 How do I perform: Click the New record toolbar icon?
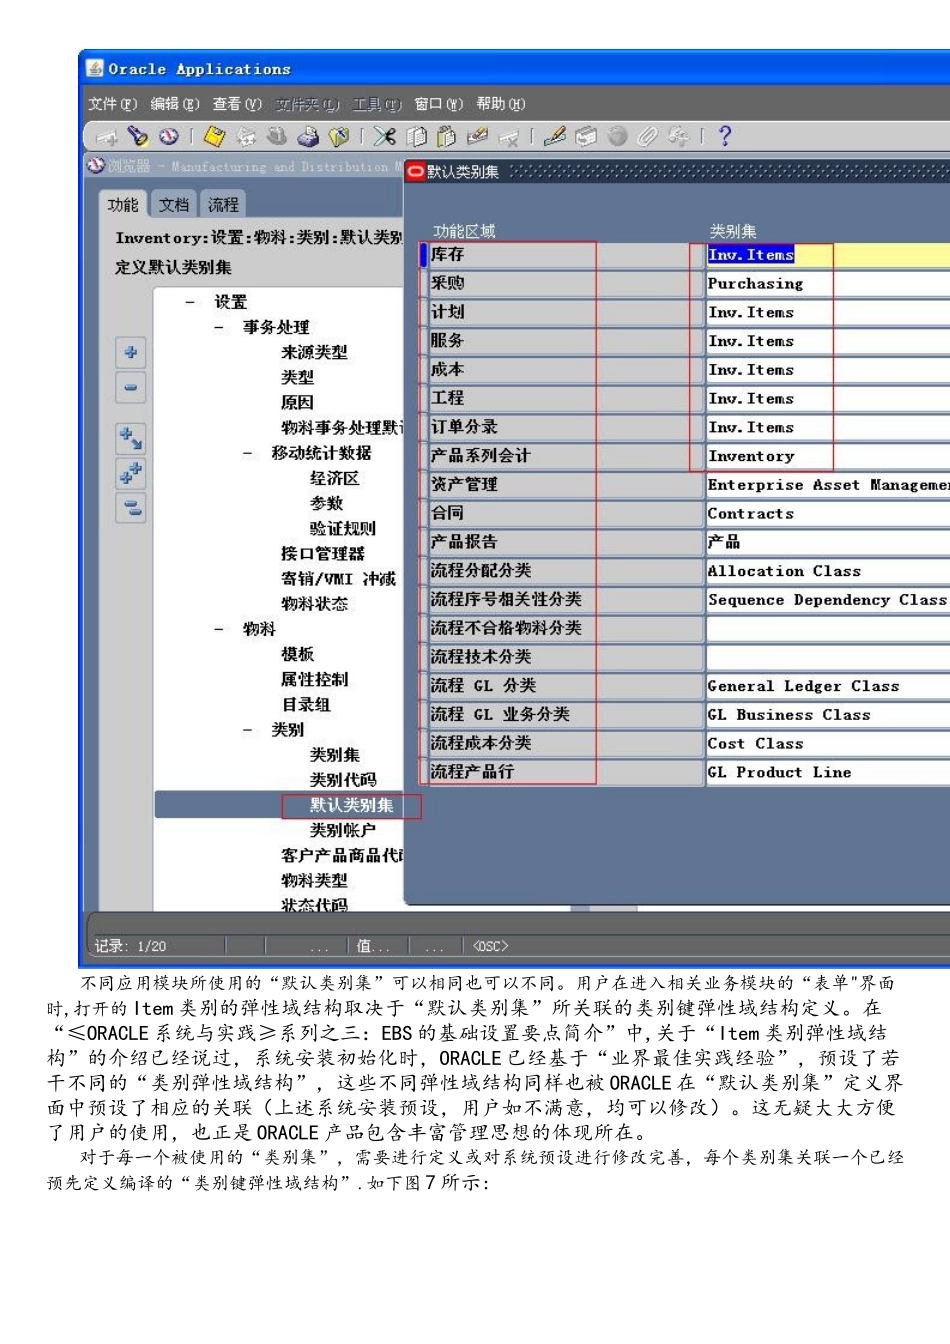pos(106,137)
